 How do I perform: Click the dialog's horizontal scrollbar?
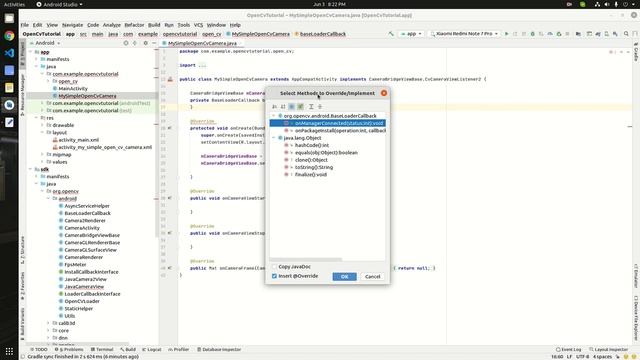(x=305, y=259)
